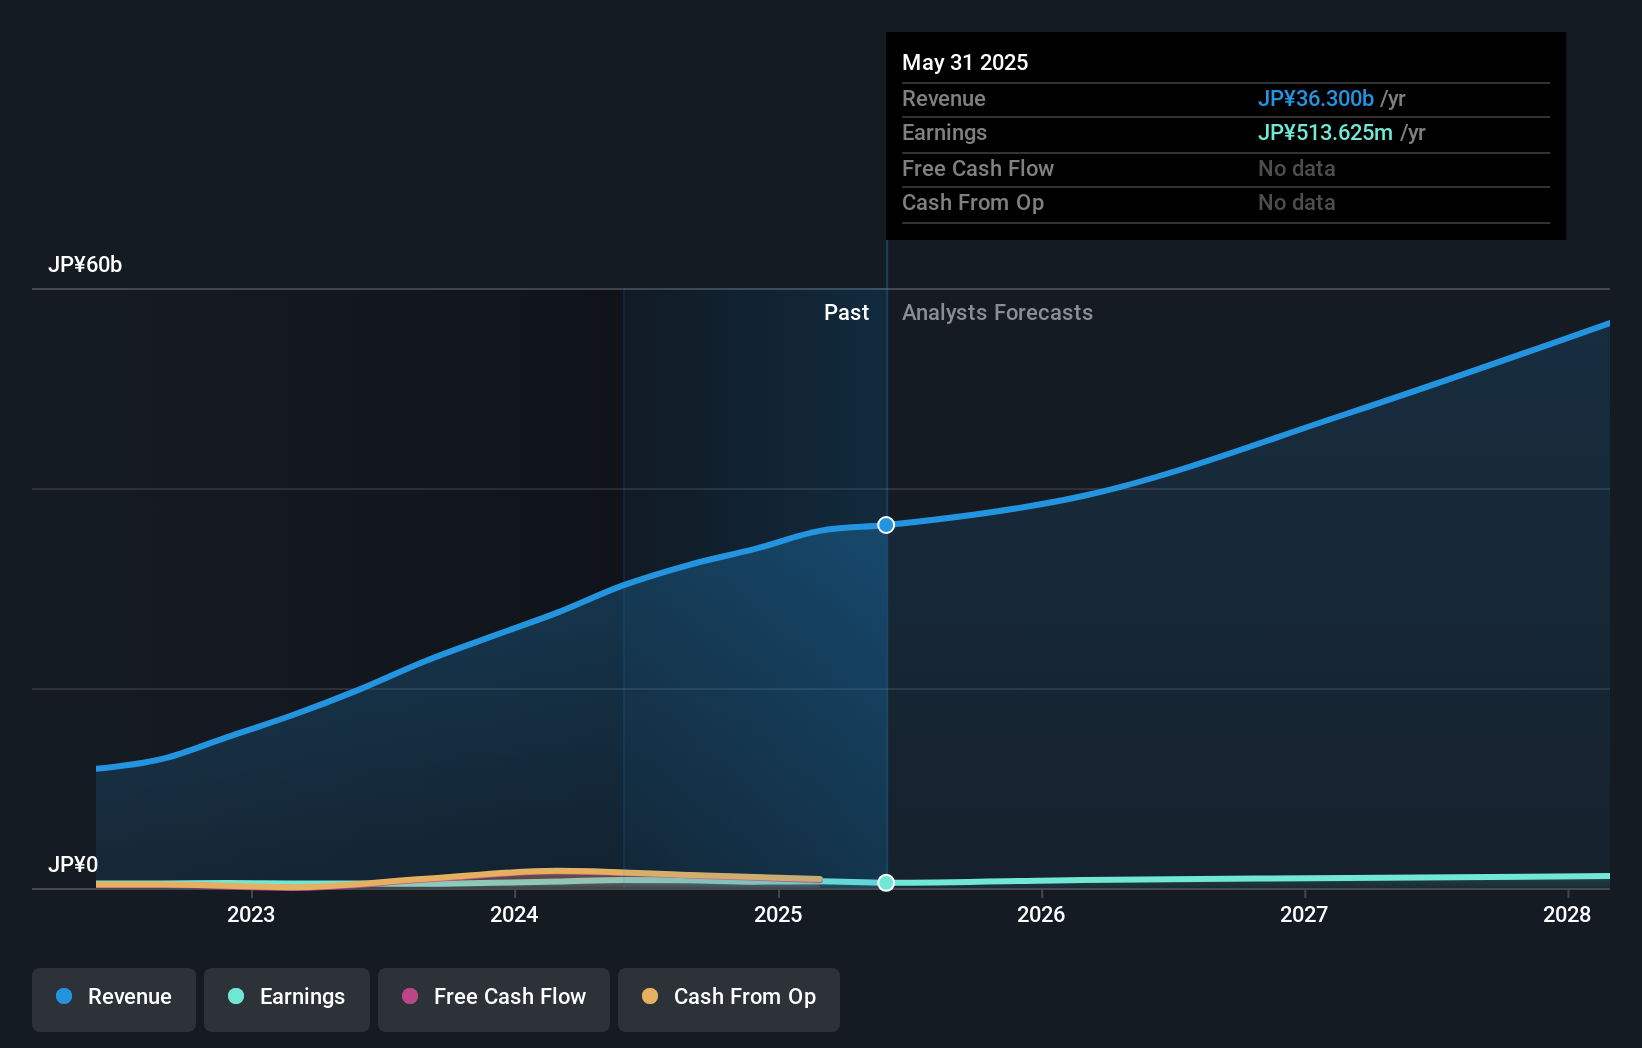The height and width of the screenshot is (1048, 1642).
Task: Click the 2024 axis label
Action: tap(514, 914)
